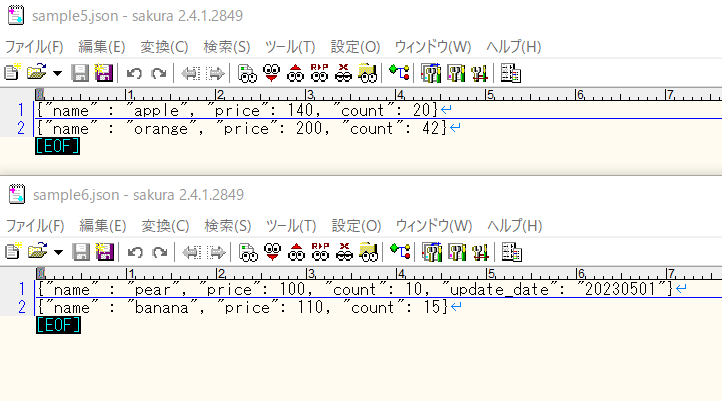This screenshot has width=722, height=401.
Task: Open ヘルプ(H) menu in sample6.json window
Action: (x=514, y=226)
